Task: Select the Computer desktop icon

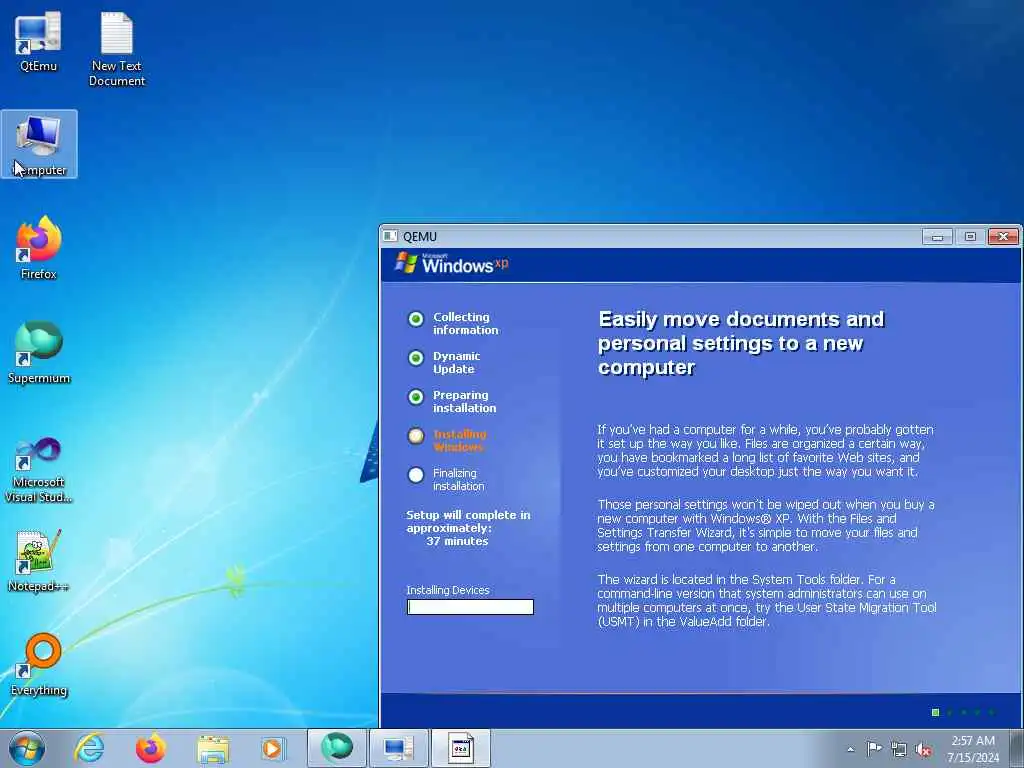Action: [39, 144]
